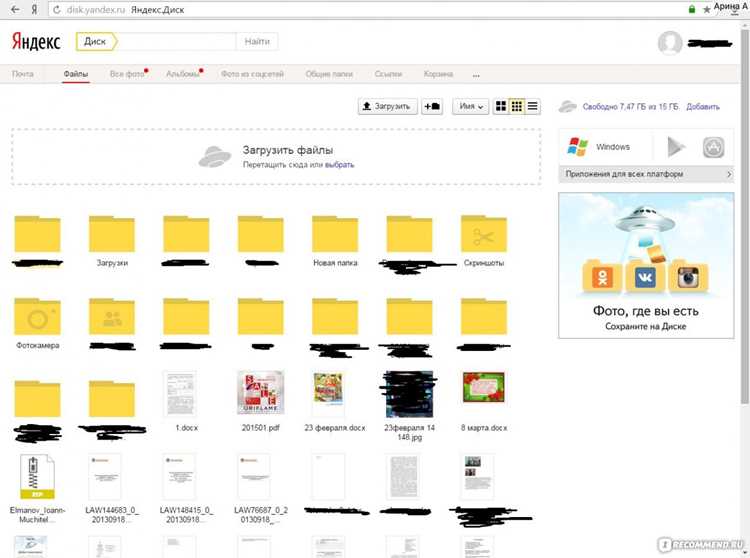750x558 pixels.
Task: Click the Windows app download icon
Action: [577, 147]
